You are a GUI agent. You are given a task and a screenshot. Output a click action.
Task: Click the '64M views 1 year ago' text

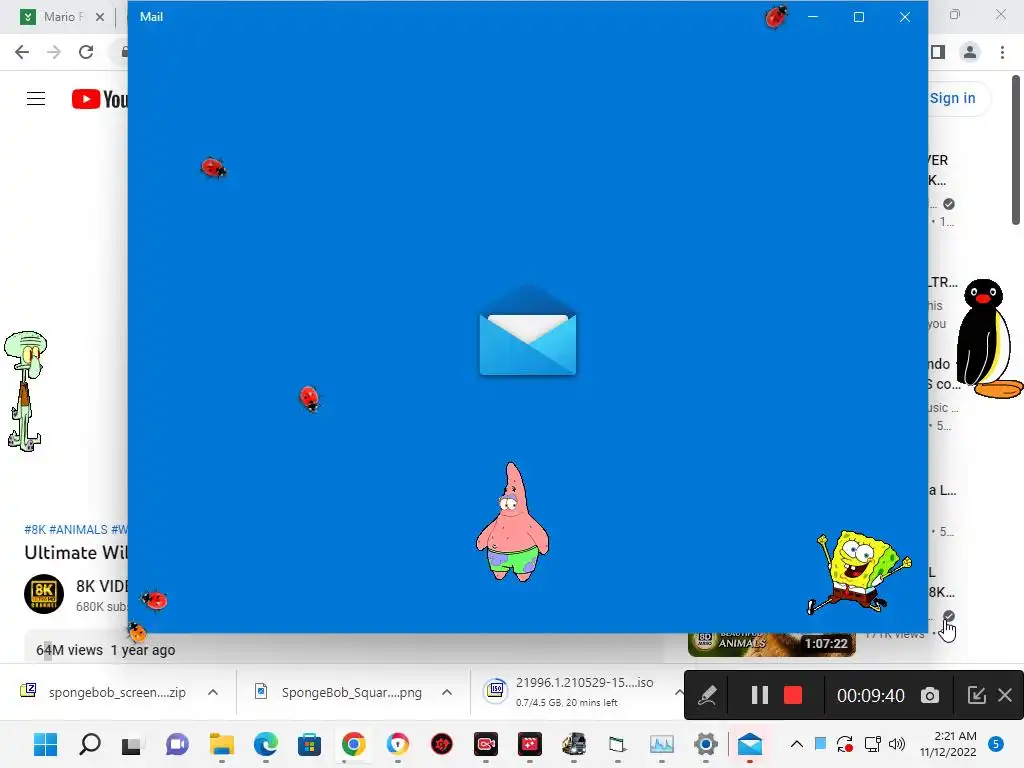click(106, 650)
